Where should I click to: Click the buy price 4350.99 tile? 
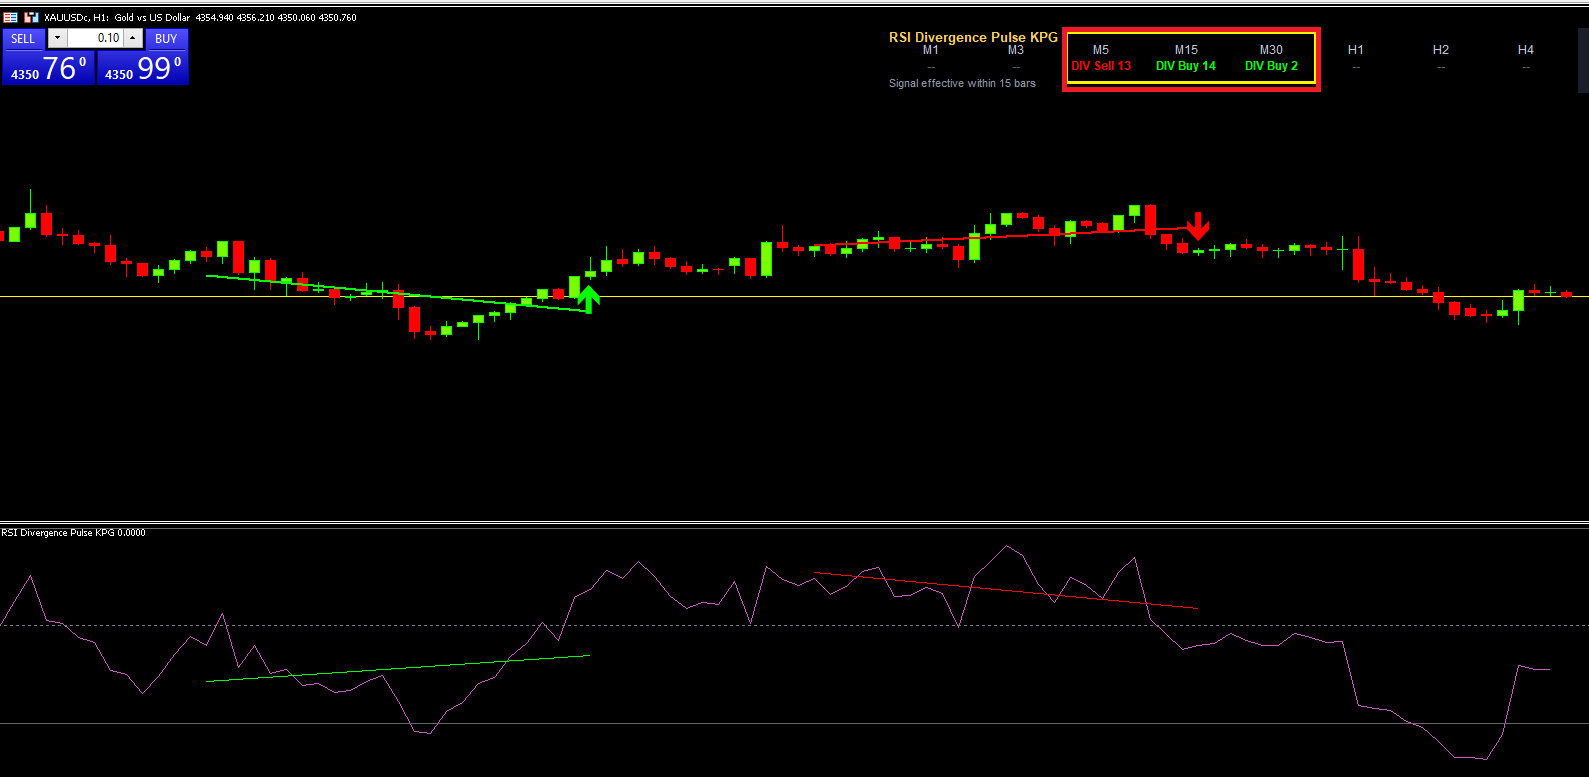click(x=143, y=68)
